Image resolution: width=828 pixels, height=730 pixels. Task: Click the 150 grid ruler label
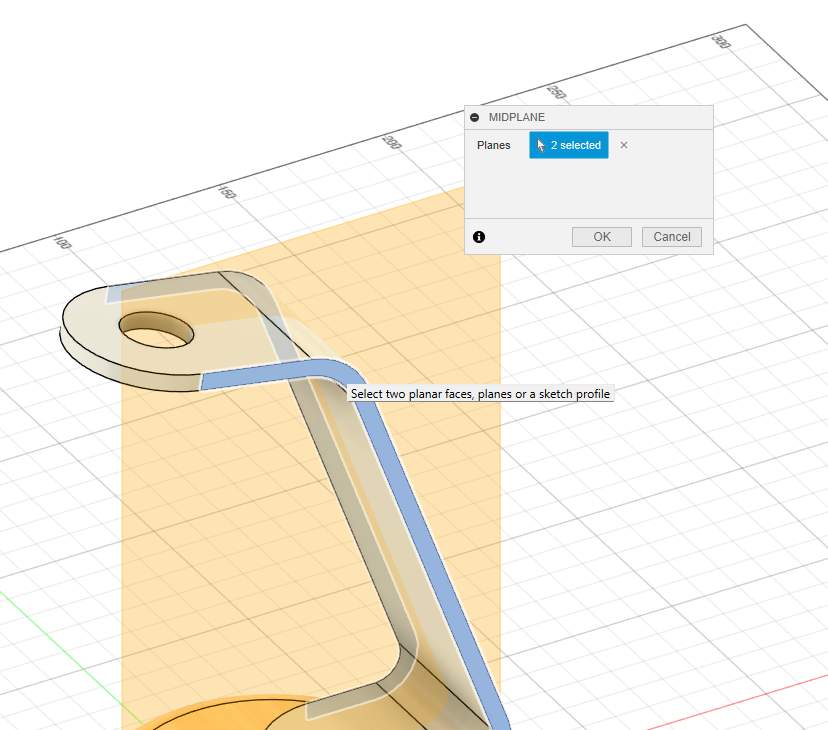[x=227, y=192]
